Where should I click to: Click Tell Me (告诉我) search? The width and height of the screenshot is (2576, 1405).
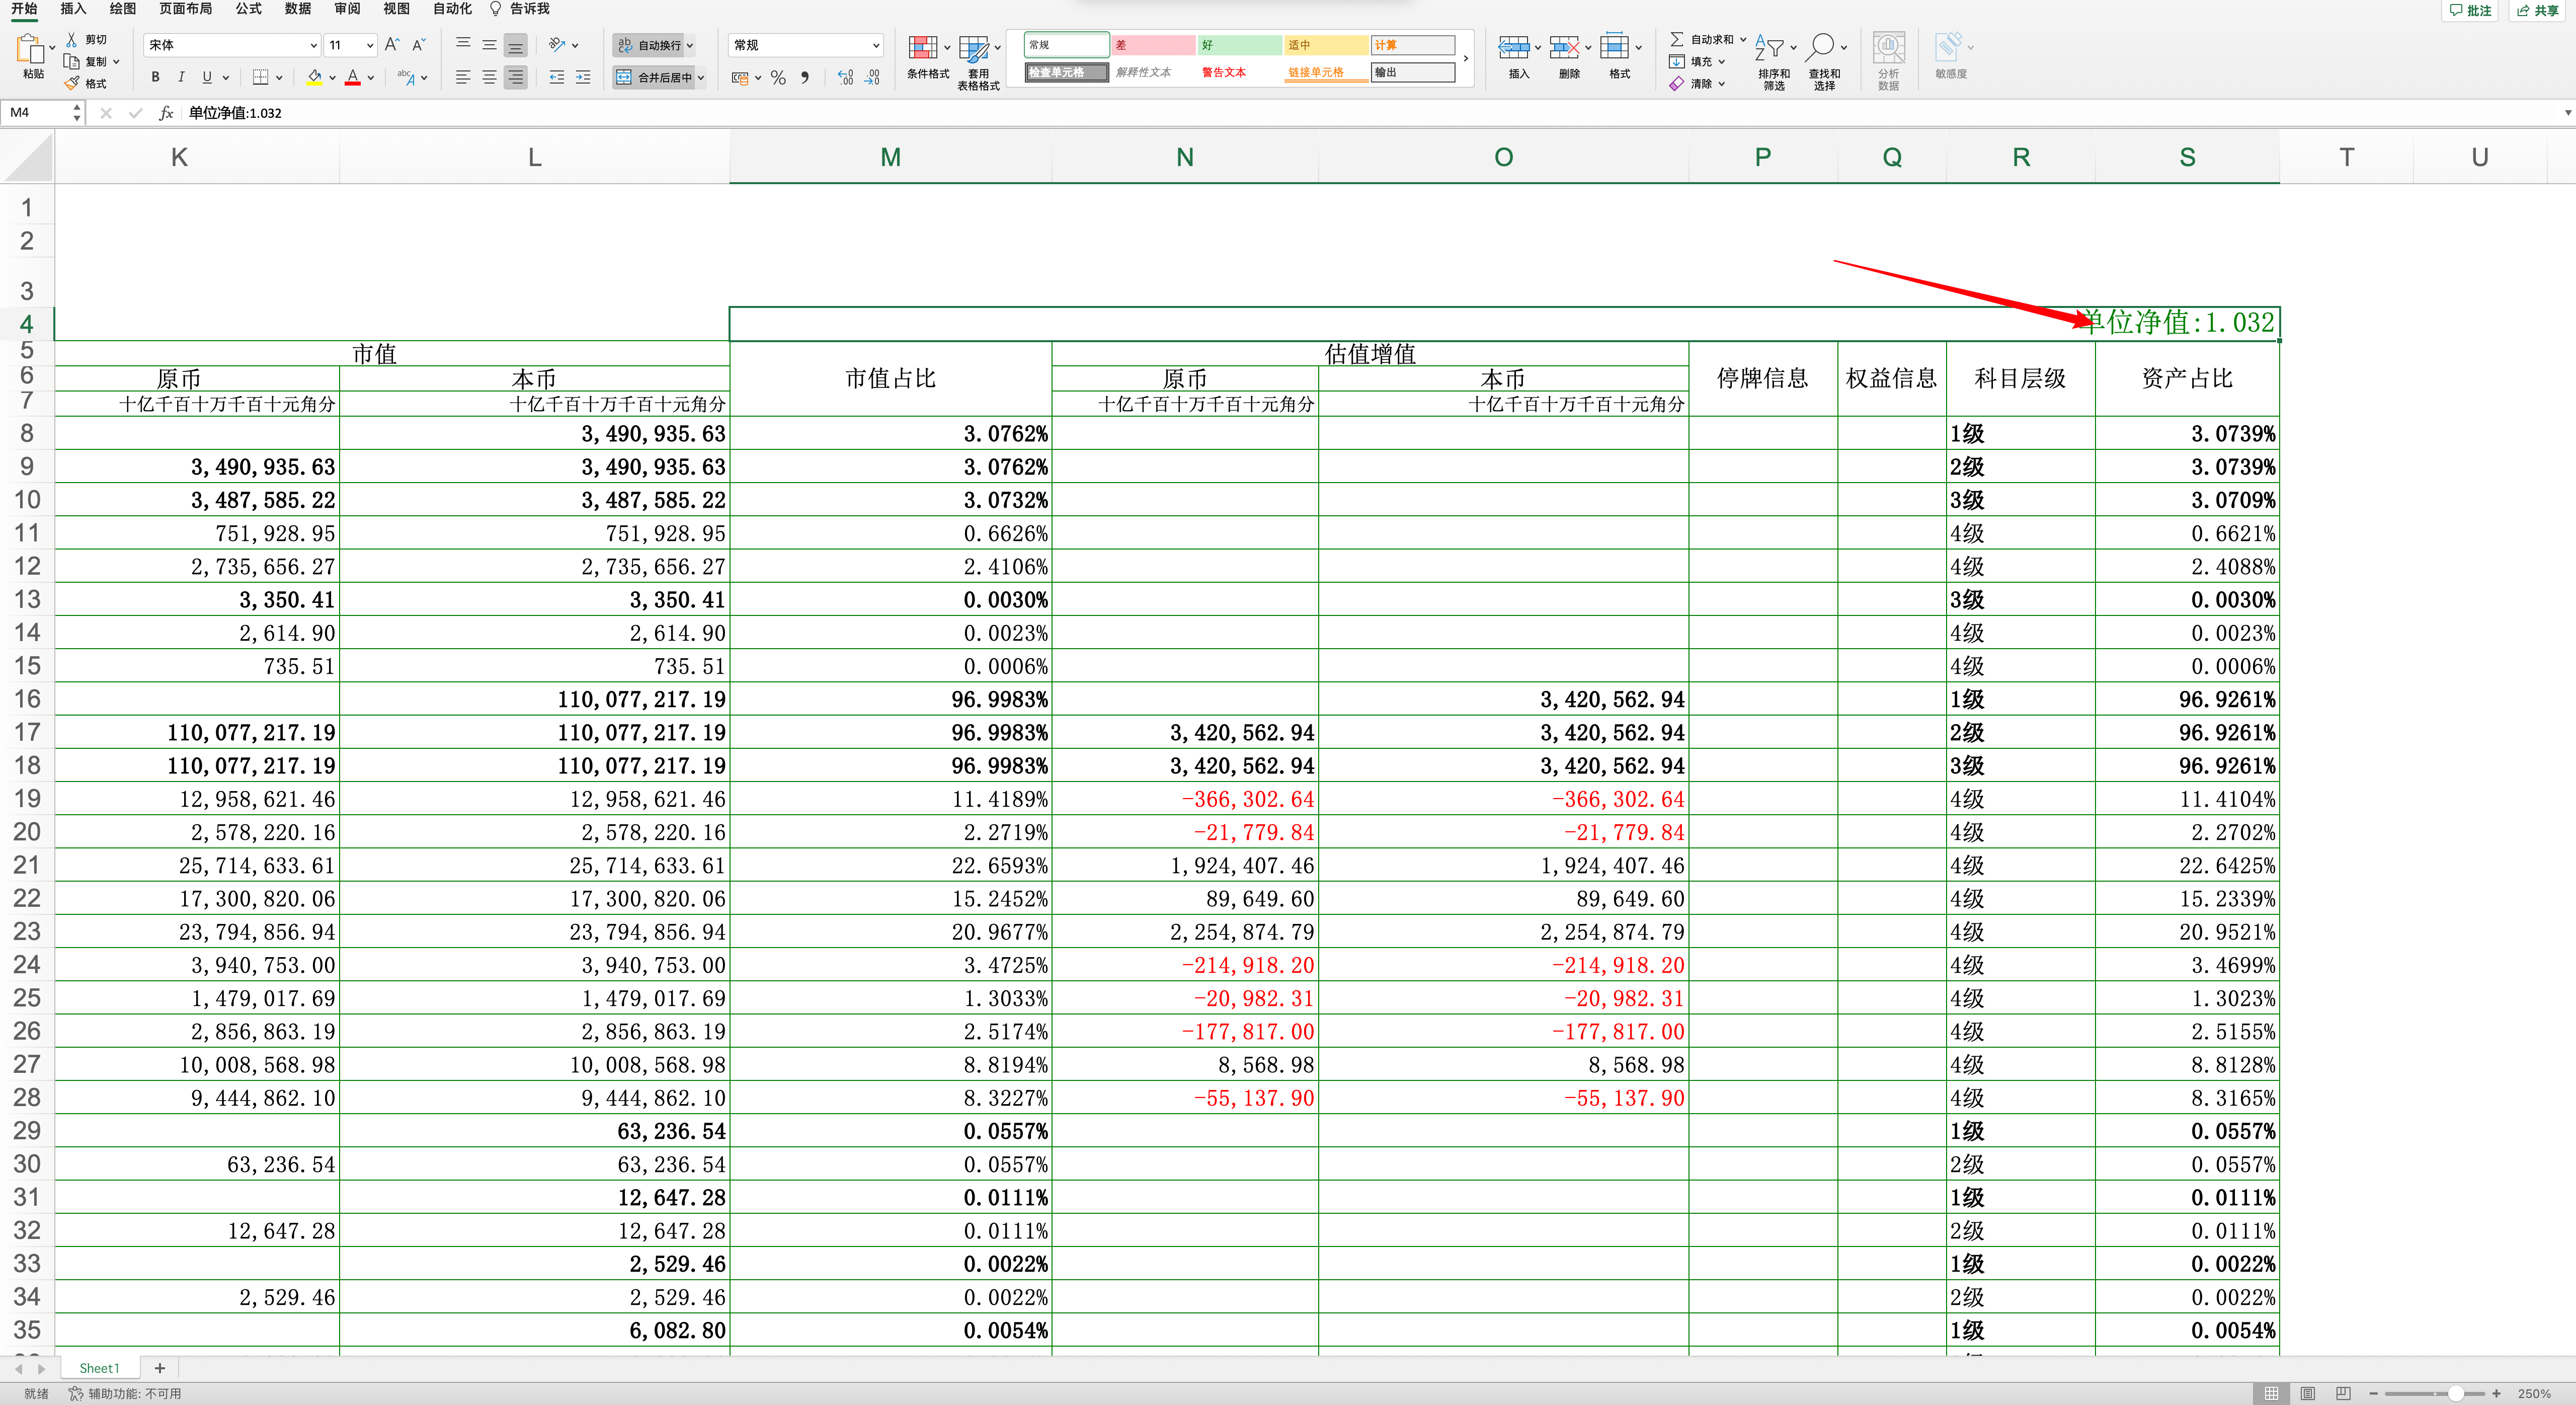519,9
